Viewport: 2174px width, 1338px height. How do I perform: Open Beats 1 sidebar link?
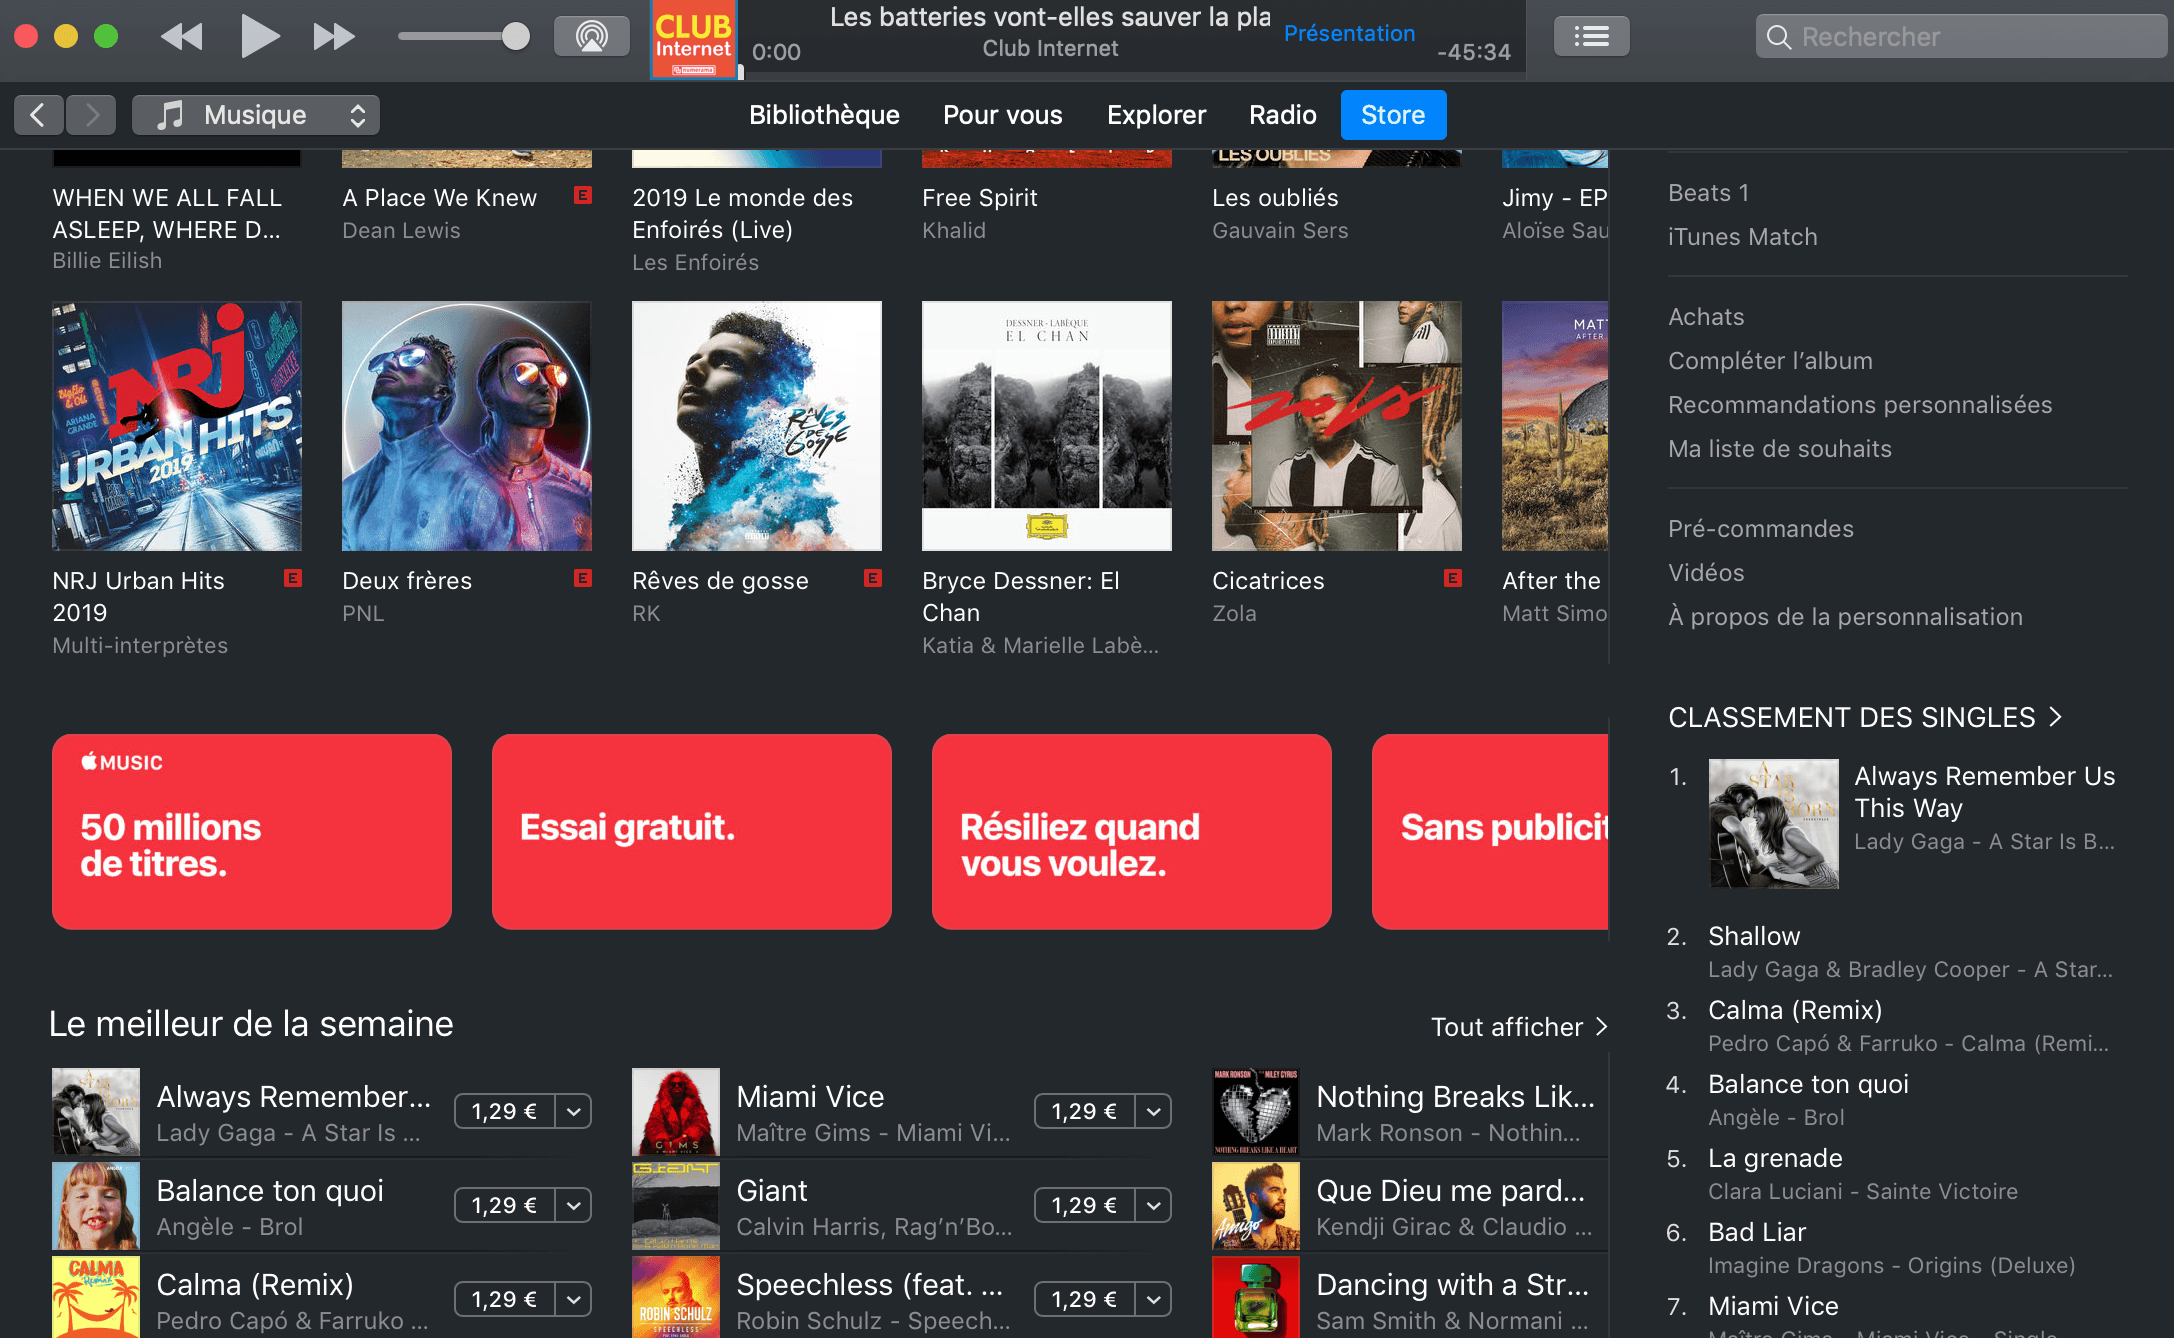1708,193
